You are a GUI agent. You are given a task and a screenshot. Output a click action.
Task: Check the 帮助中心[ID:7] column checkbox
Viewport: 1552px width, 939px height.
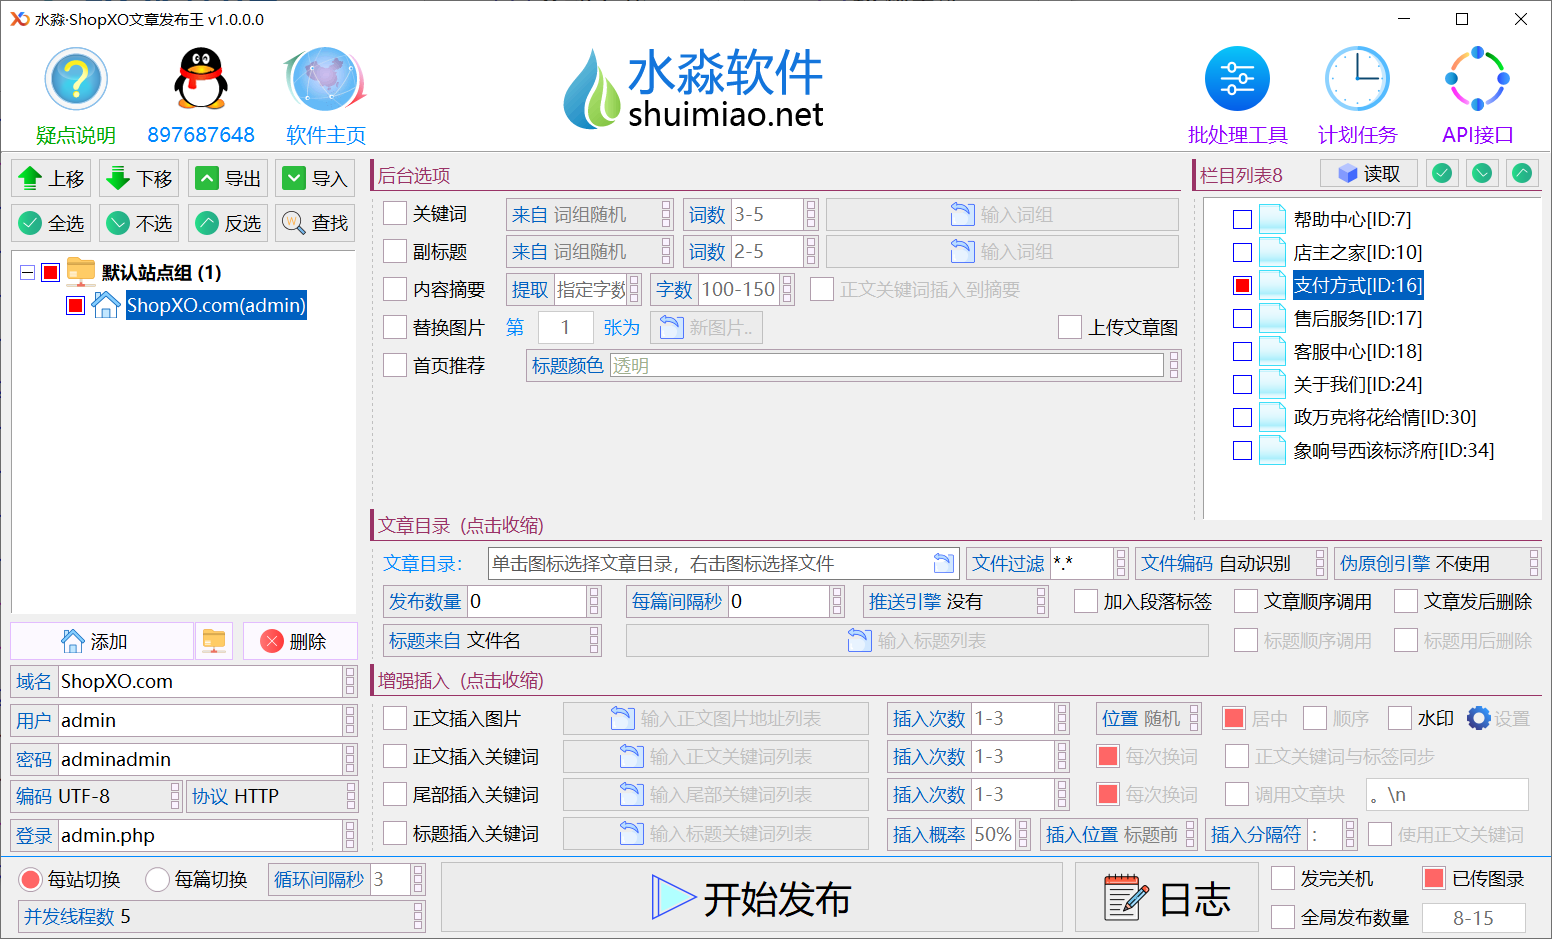click(1243, 219)
